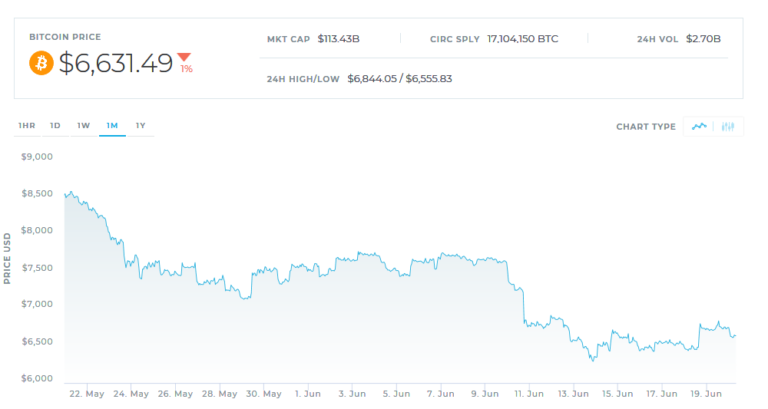The height and width of the screenshot is (409, 768).
Task: Click the MKT CAP $113.43B value
Action: pyautogui.click(x=338, y=39)
